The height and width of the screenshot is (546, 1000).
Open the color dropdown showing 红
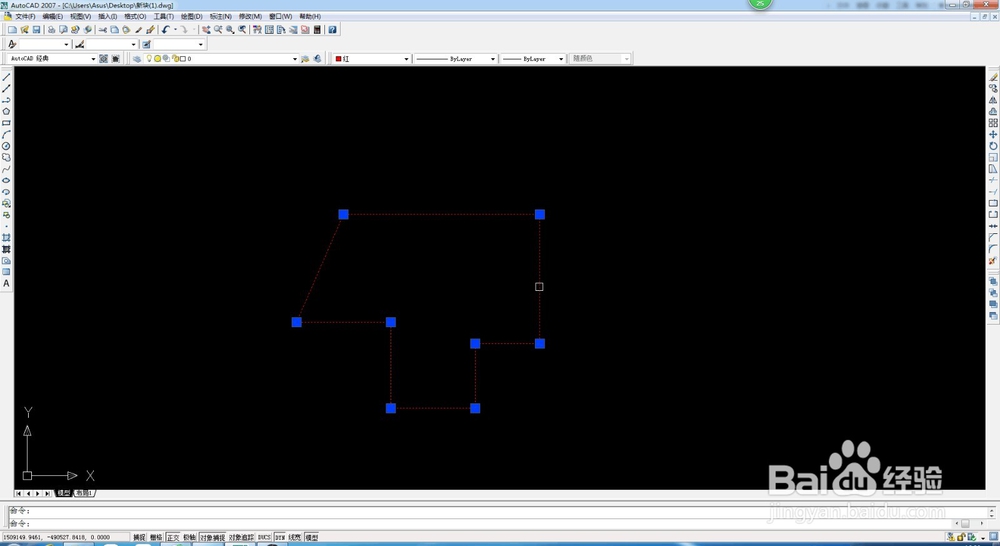406,59
